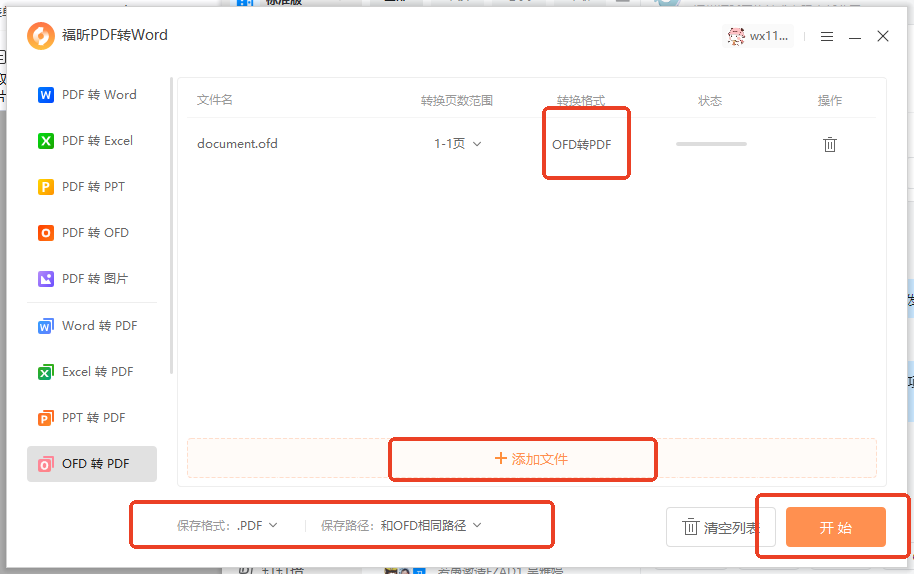
Task: Select the Word 转 PDF icon
Action: 45,326
